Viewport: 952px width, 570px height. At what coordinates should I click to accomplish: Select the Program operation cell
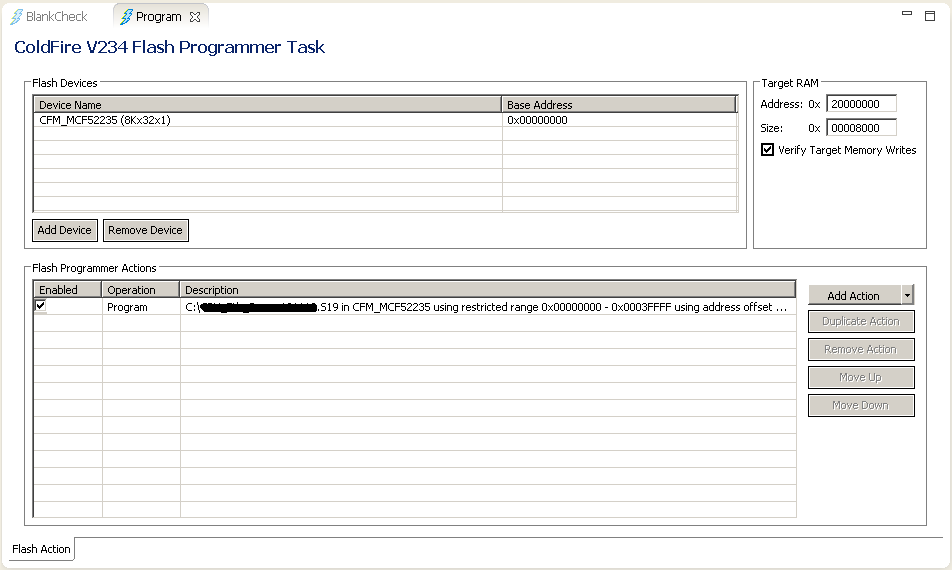click(x=141, y=307)
